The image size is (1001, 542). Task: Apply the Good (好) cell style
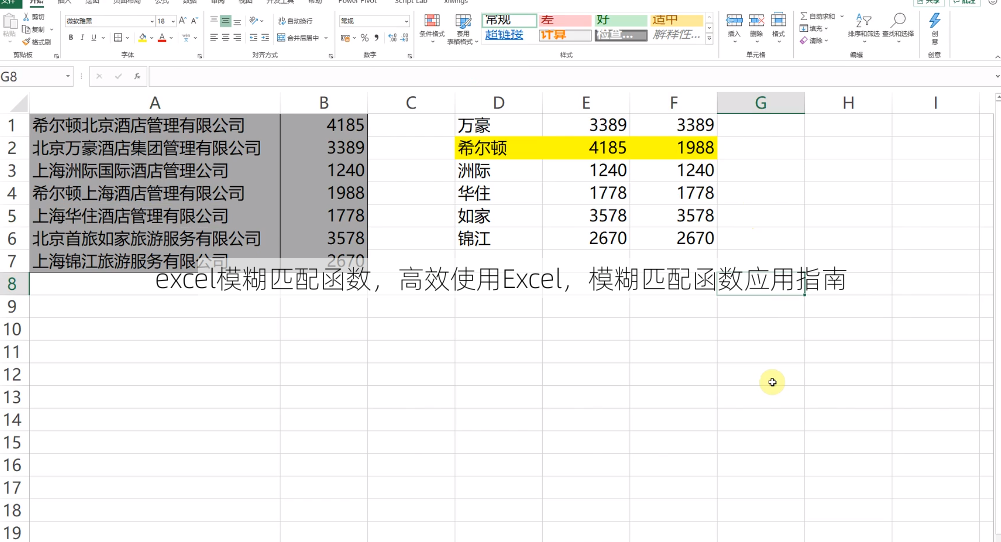621,20
